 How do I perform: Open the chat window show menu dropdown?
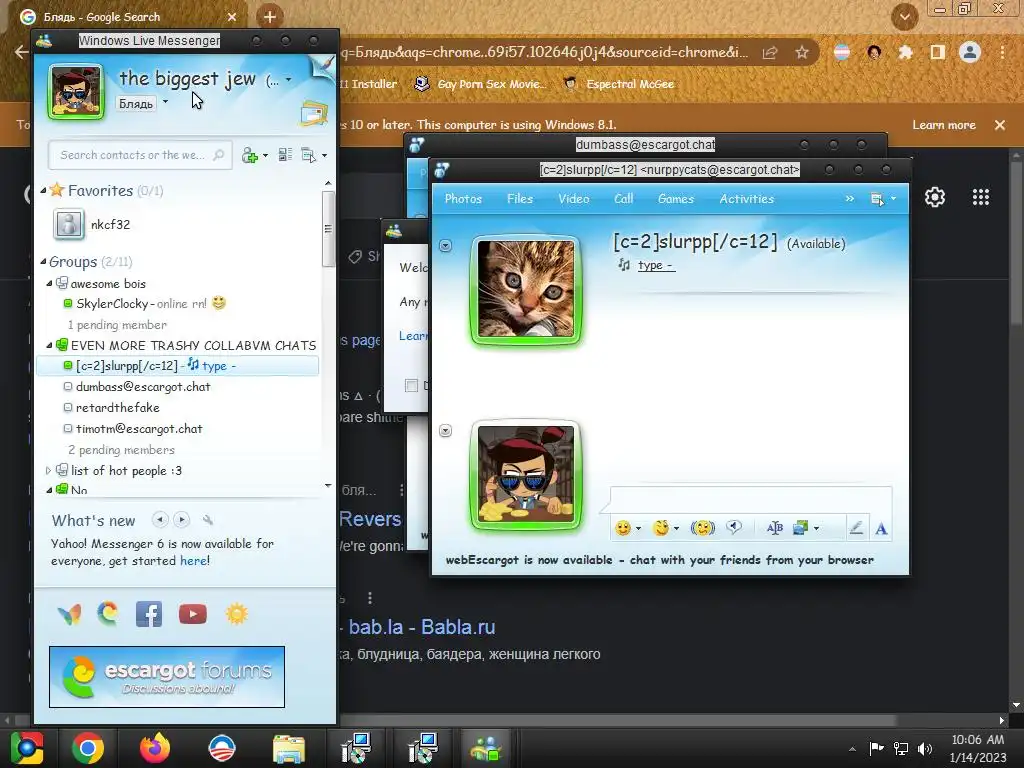(x=884, y=199)
